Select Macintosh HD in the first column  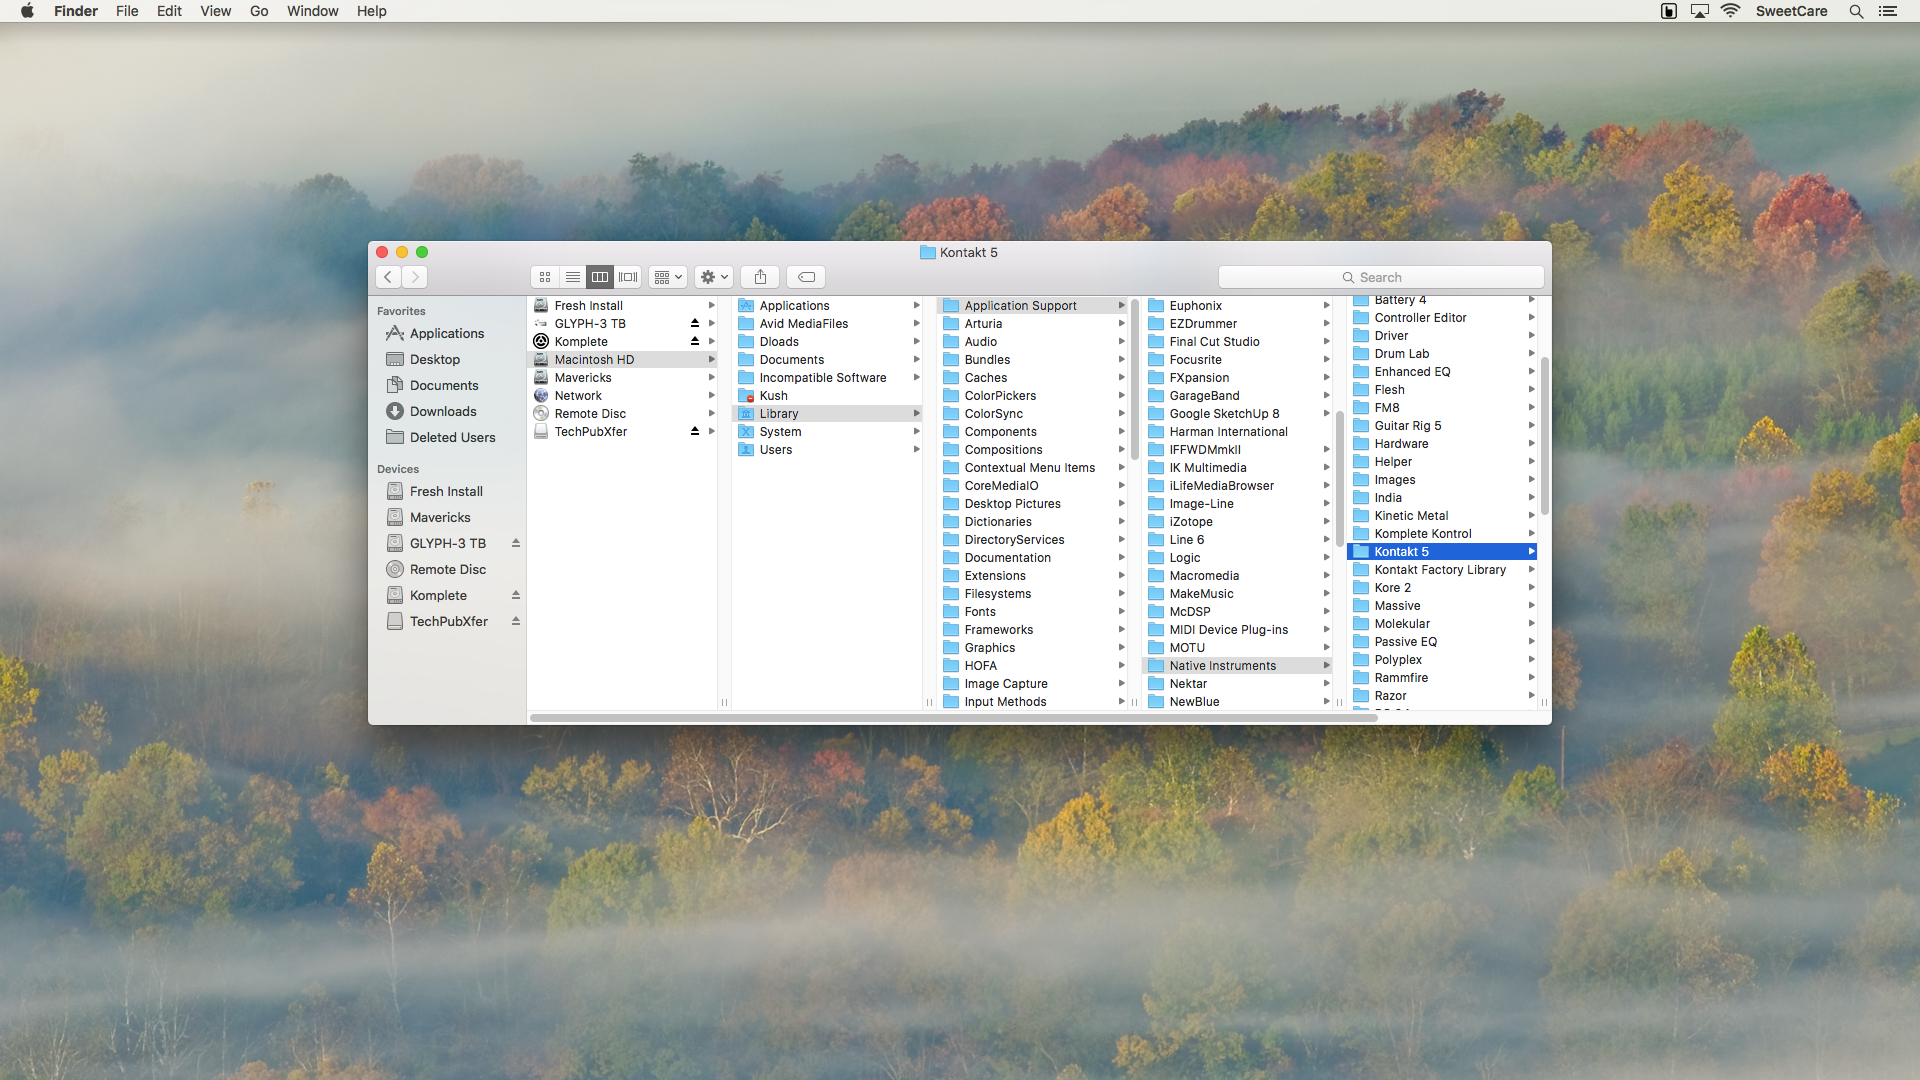622,360
